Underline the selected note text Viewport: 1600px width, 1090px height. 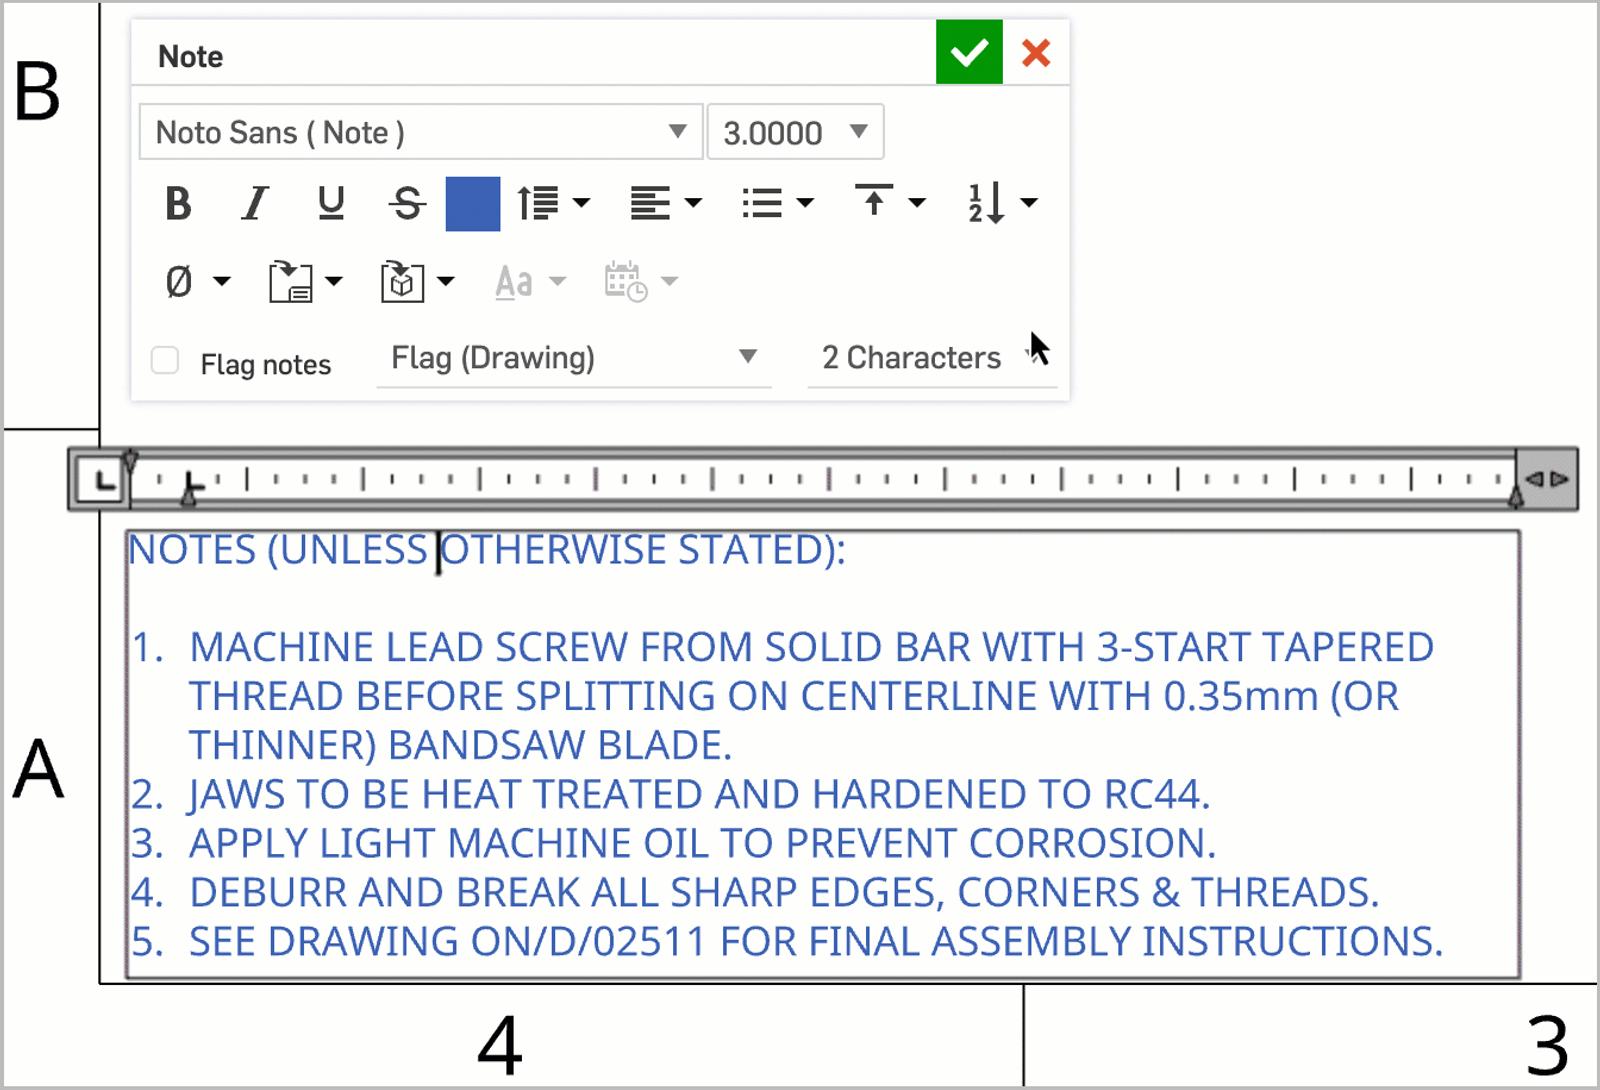tap(331, 204)
